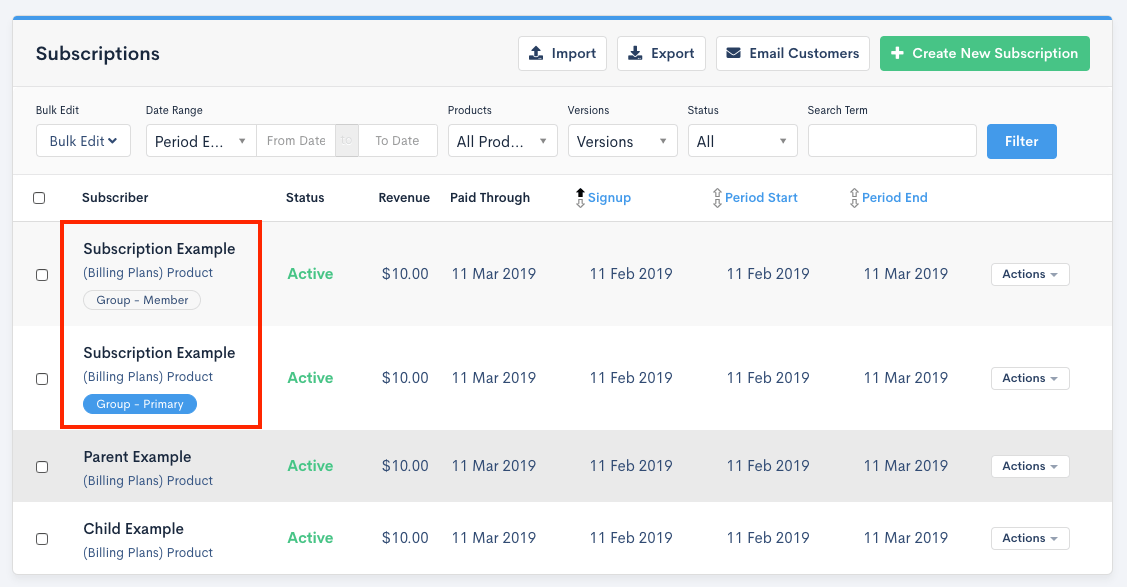Open the Bulk Edit dropdown
The width and height of the screenshot is (1127, 587).
pos(84,141)
